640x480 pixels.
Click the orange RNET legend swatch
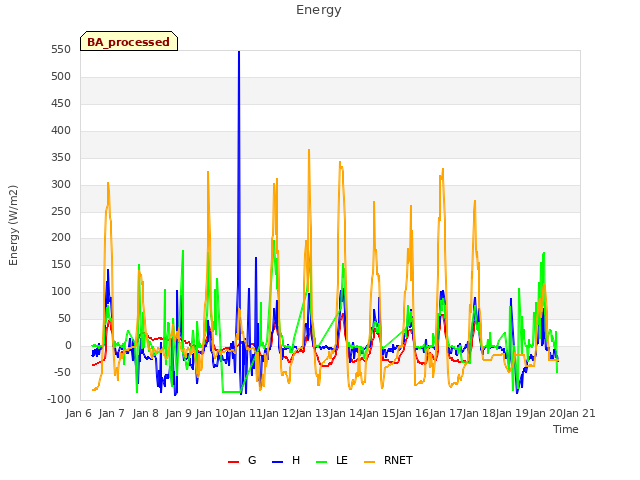[369, 462]
